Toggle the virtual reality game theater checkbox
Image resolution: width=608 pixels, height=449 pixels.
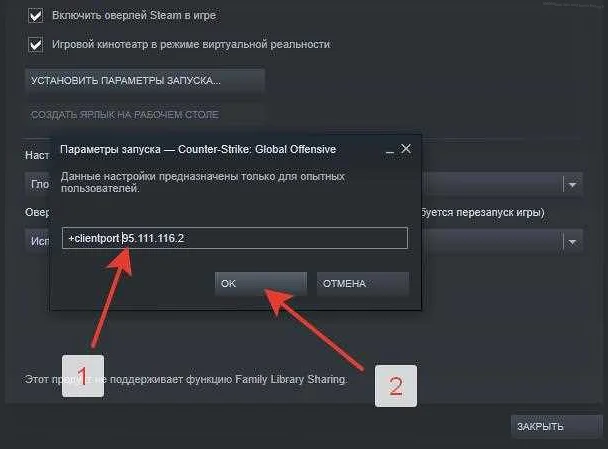pos(36,45)
